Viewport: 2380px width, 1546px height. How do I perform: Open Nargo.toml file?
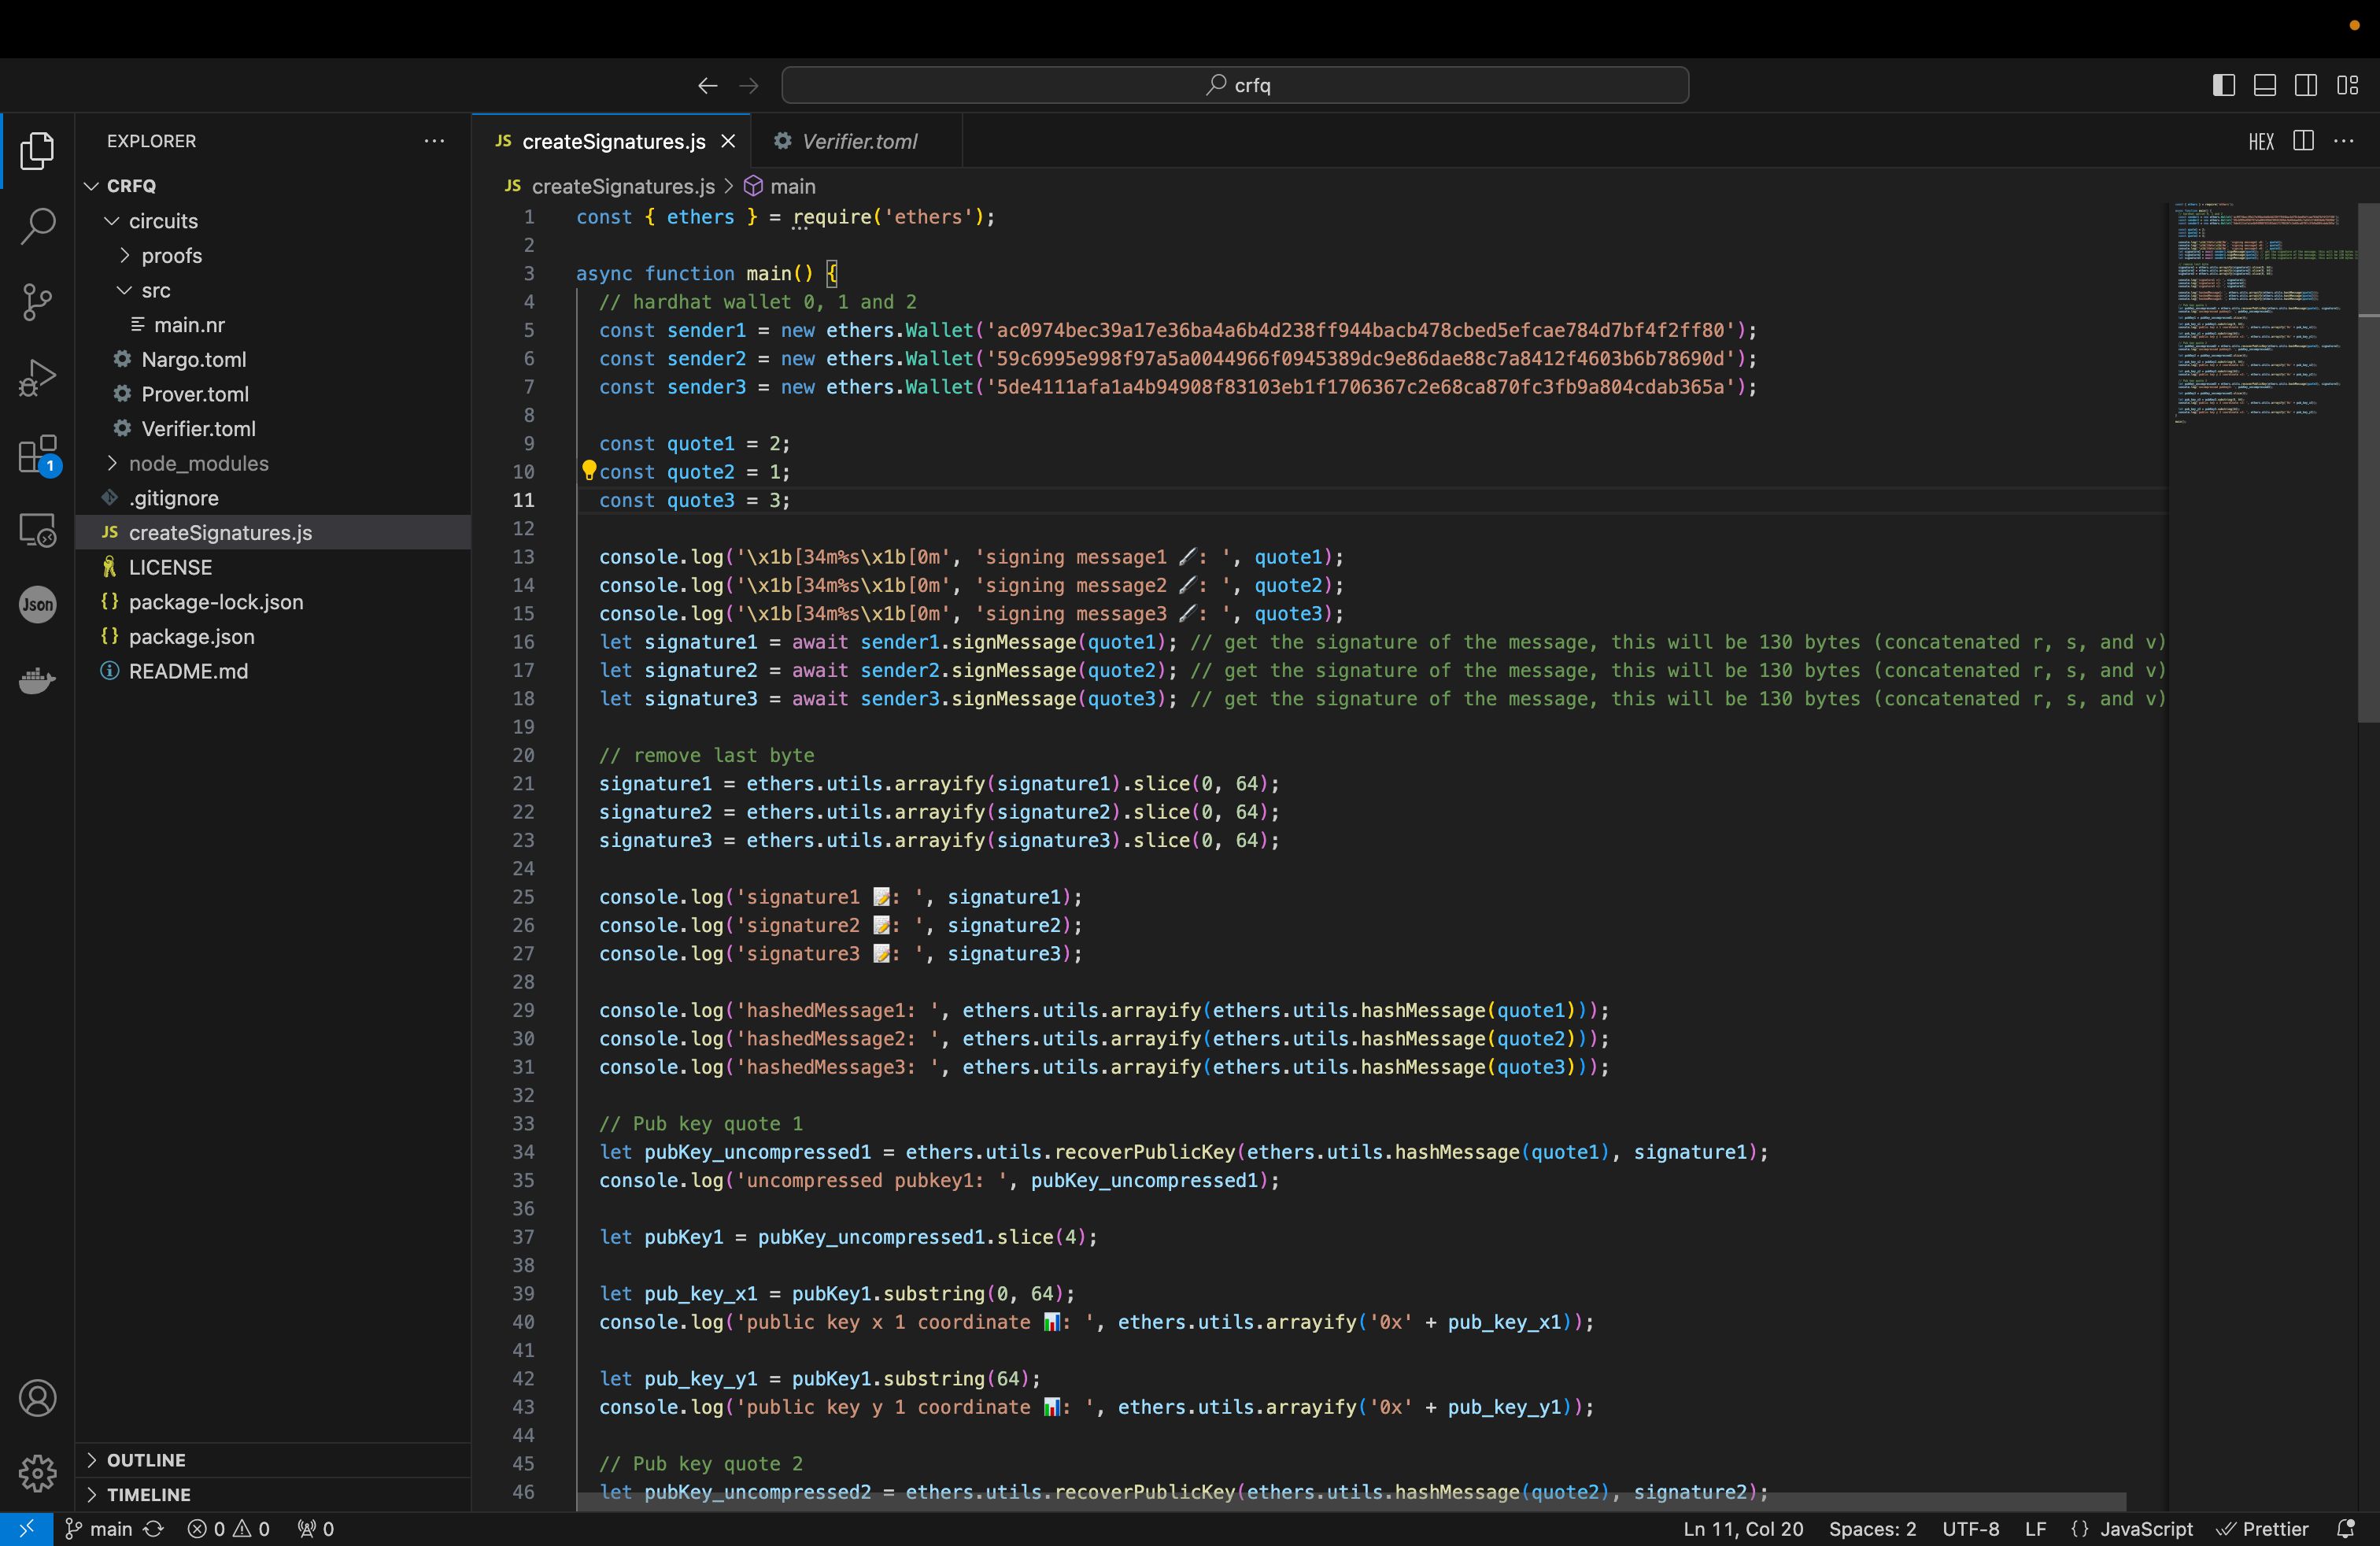272,360
